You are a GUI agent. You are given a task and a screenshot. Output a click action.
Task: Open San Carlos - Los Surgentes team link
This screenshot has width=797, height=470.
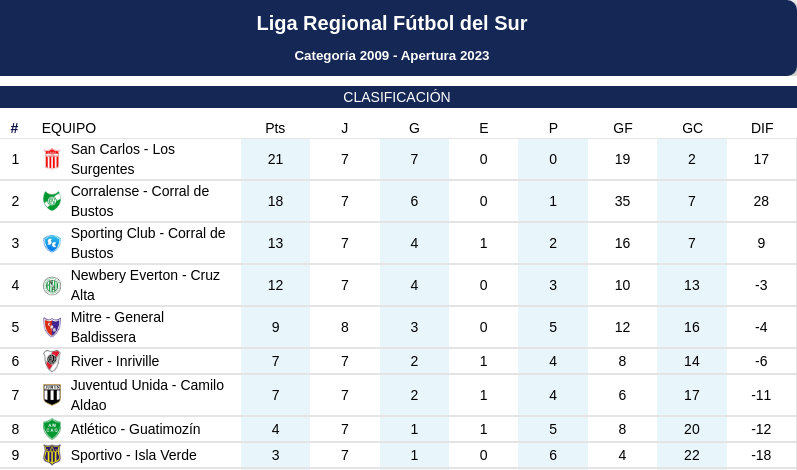point(122,159)
